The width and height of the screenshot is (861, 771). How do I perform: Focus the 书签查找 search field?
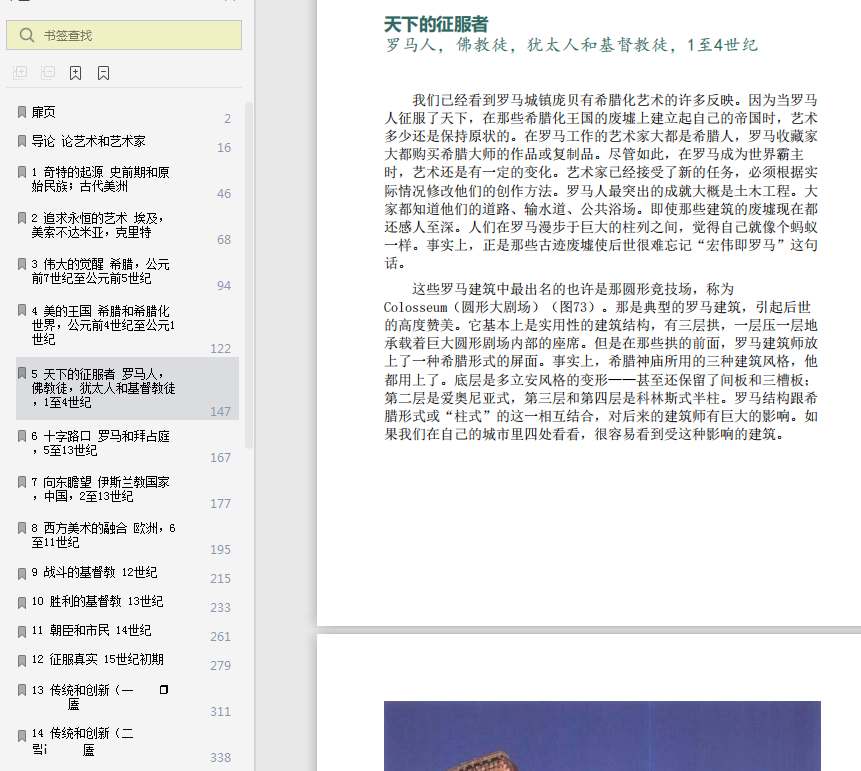tap(124, 35)
